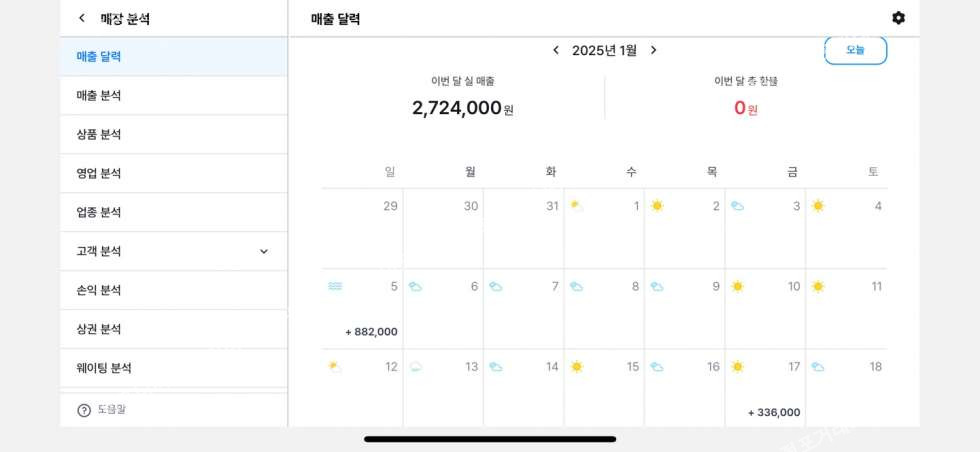The height and width of the screenshot is (452, 980).
Task: Tap the sun weather icon on day 2
Action: (657, 206)
